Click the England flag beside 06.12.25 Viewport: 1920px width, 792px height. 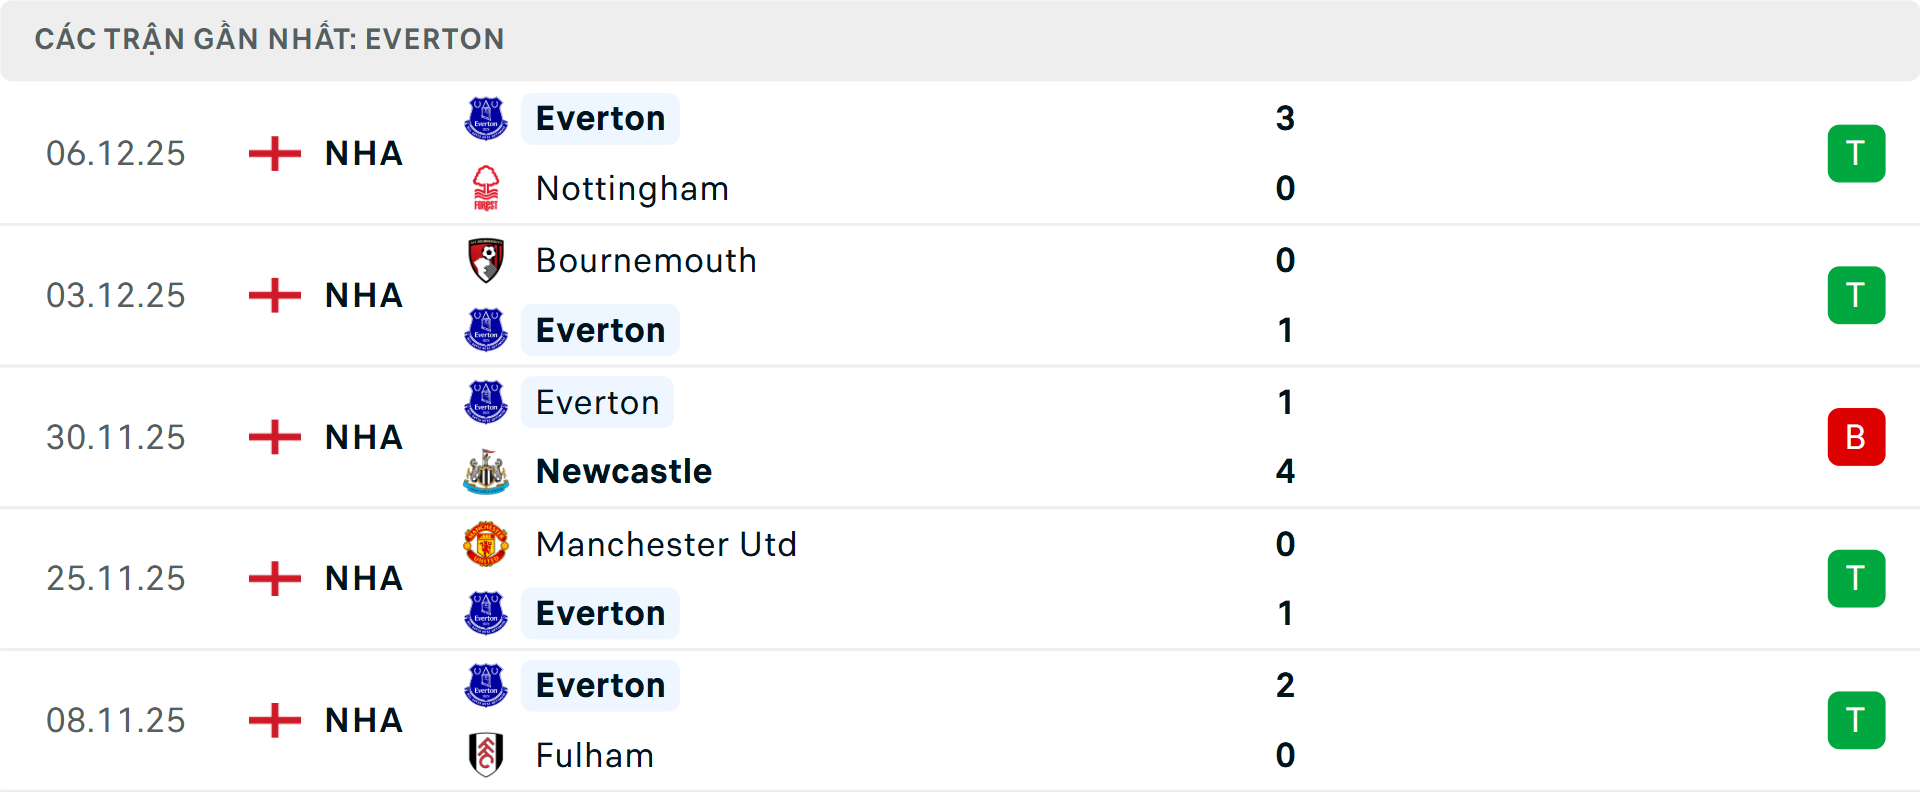[x=272, y=153]
